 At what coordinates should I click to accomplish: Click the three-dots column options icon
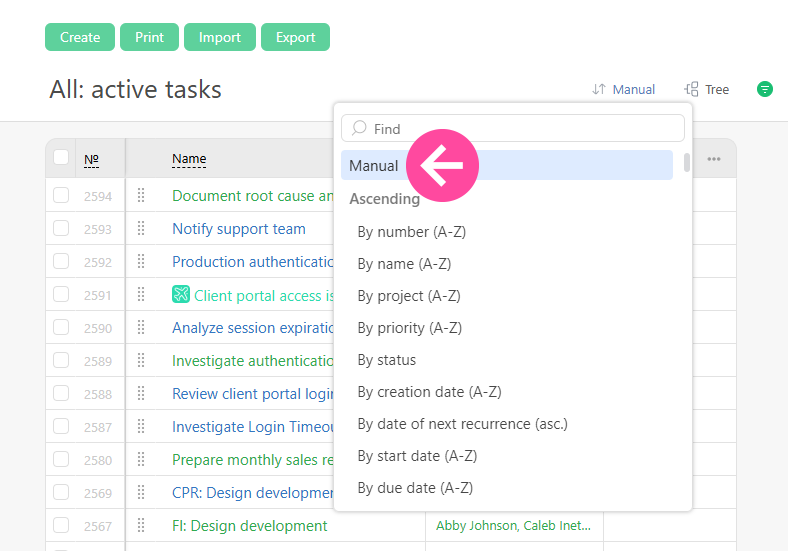(x=714, y=159)
